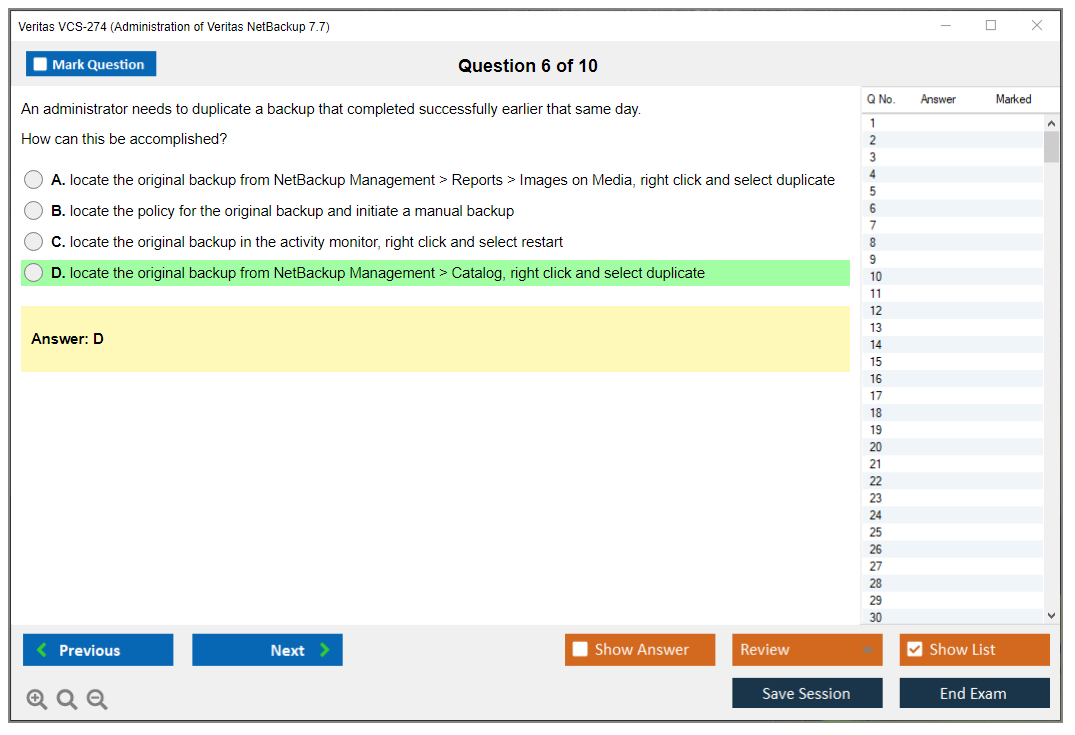Screen dimensions: 1075x735
Task: Click the green left arrow on Previous
Action: tap(42, 650)
